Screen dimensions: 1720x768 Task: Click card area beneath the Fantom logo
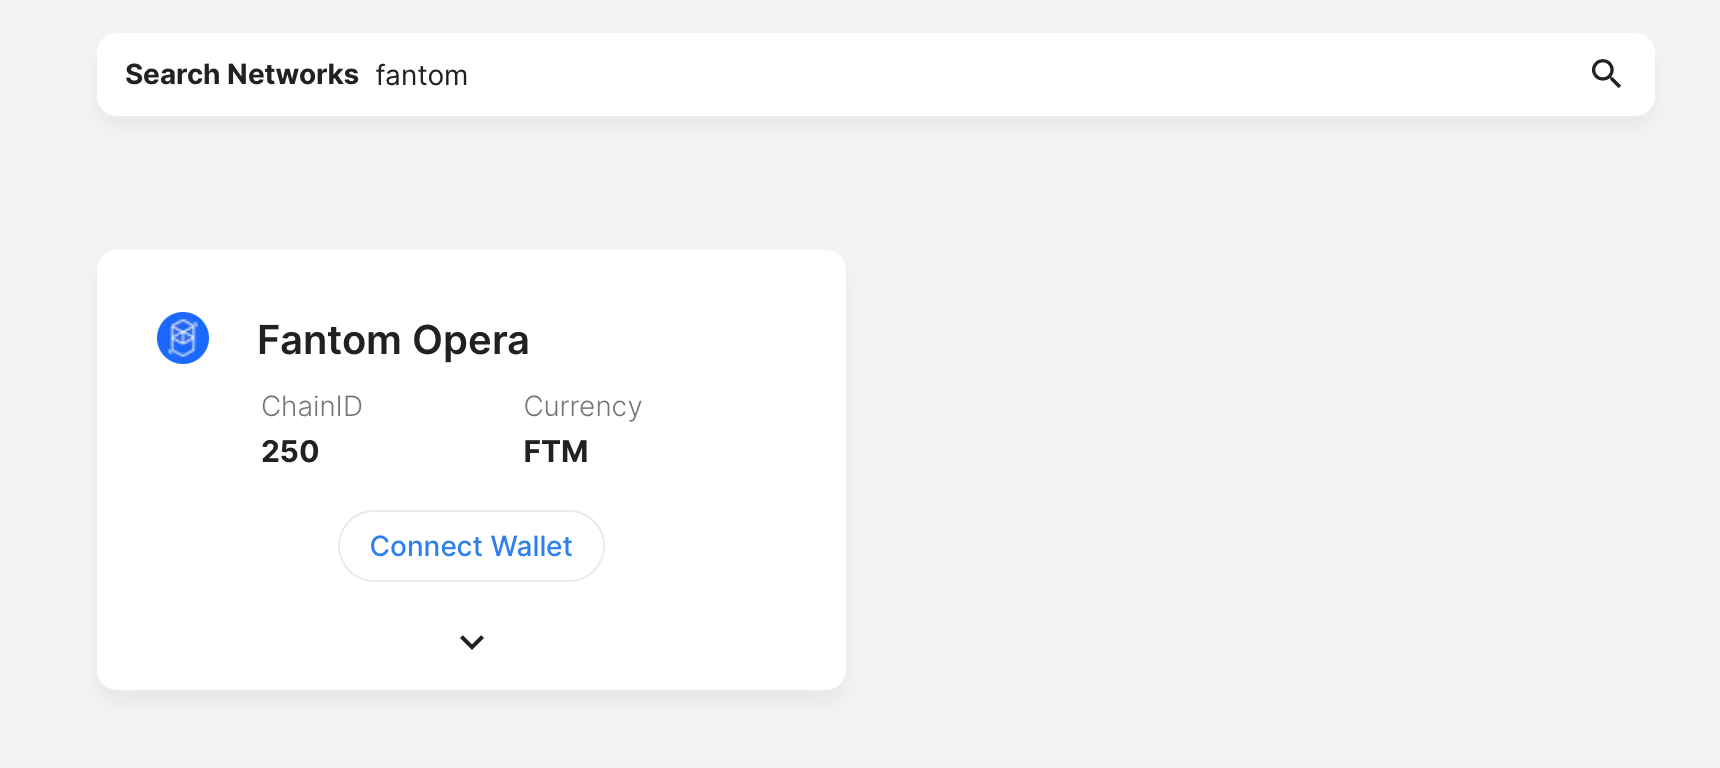pyautogui.click(x=183, y=450)
